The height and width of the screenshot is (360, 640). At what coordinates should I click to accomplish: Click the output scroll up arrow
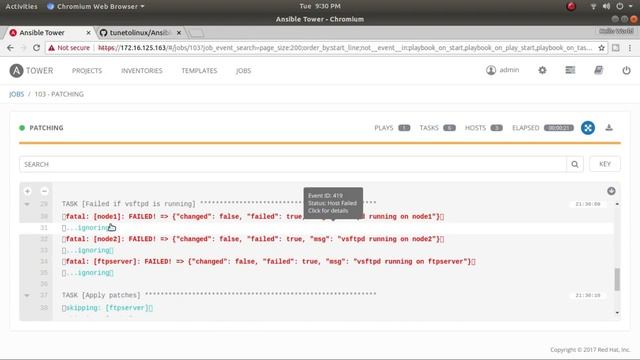[x=617, y=204]
